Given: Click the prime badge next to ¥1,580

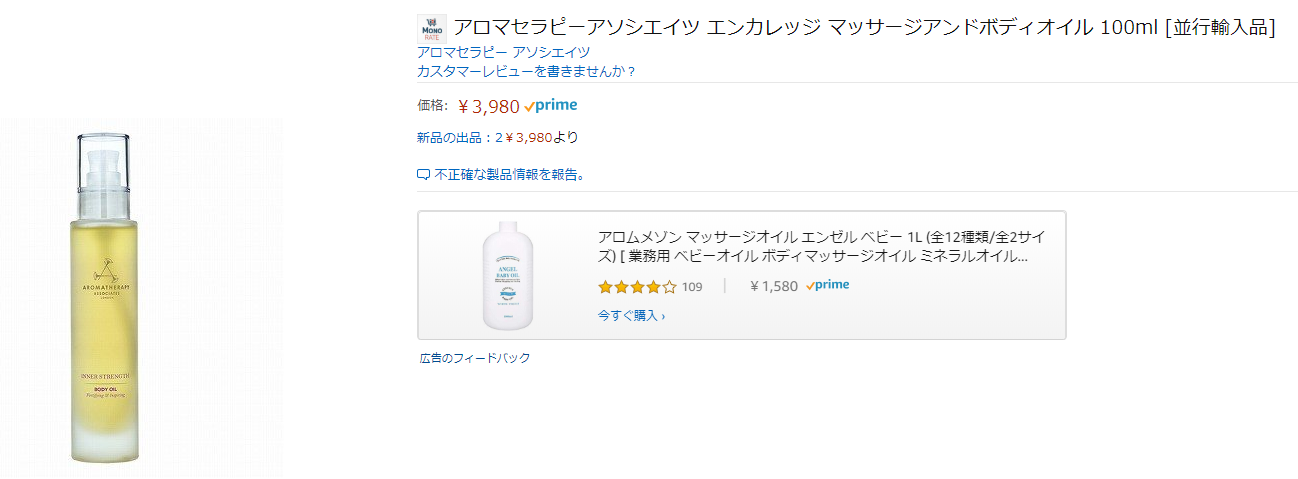Looking at the screenshot, I should [827, 285].
